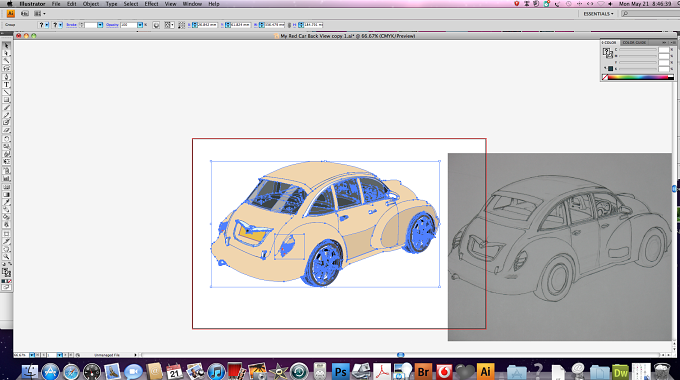680x380 pixels.
Task: Select the Gradient tool
Action: click(x=6, y=194)
